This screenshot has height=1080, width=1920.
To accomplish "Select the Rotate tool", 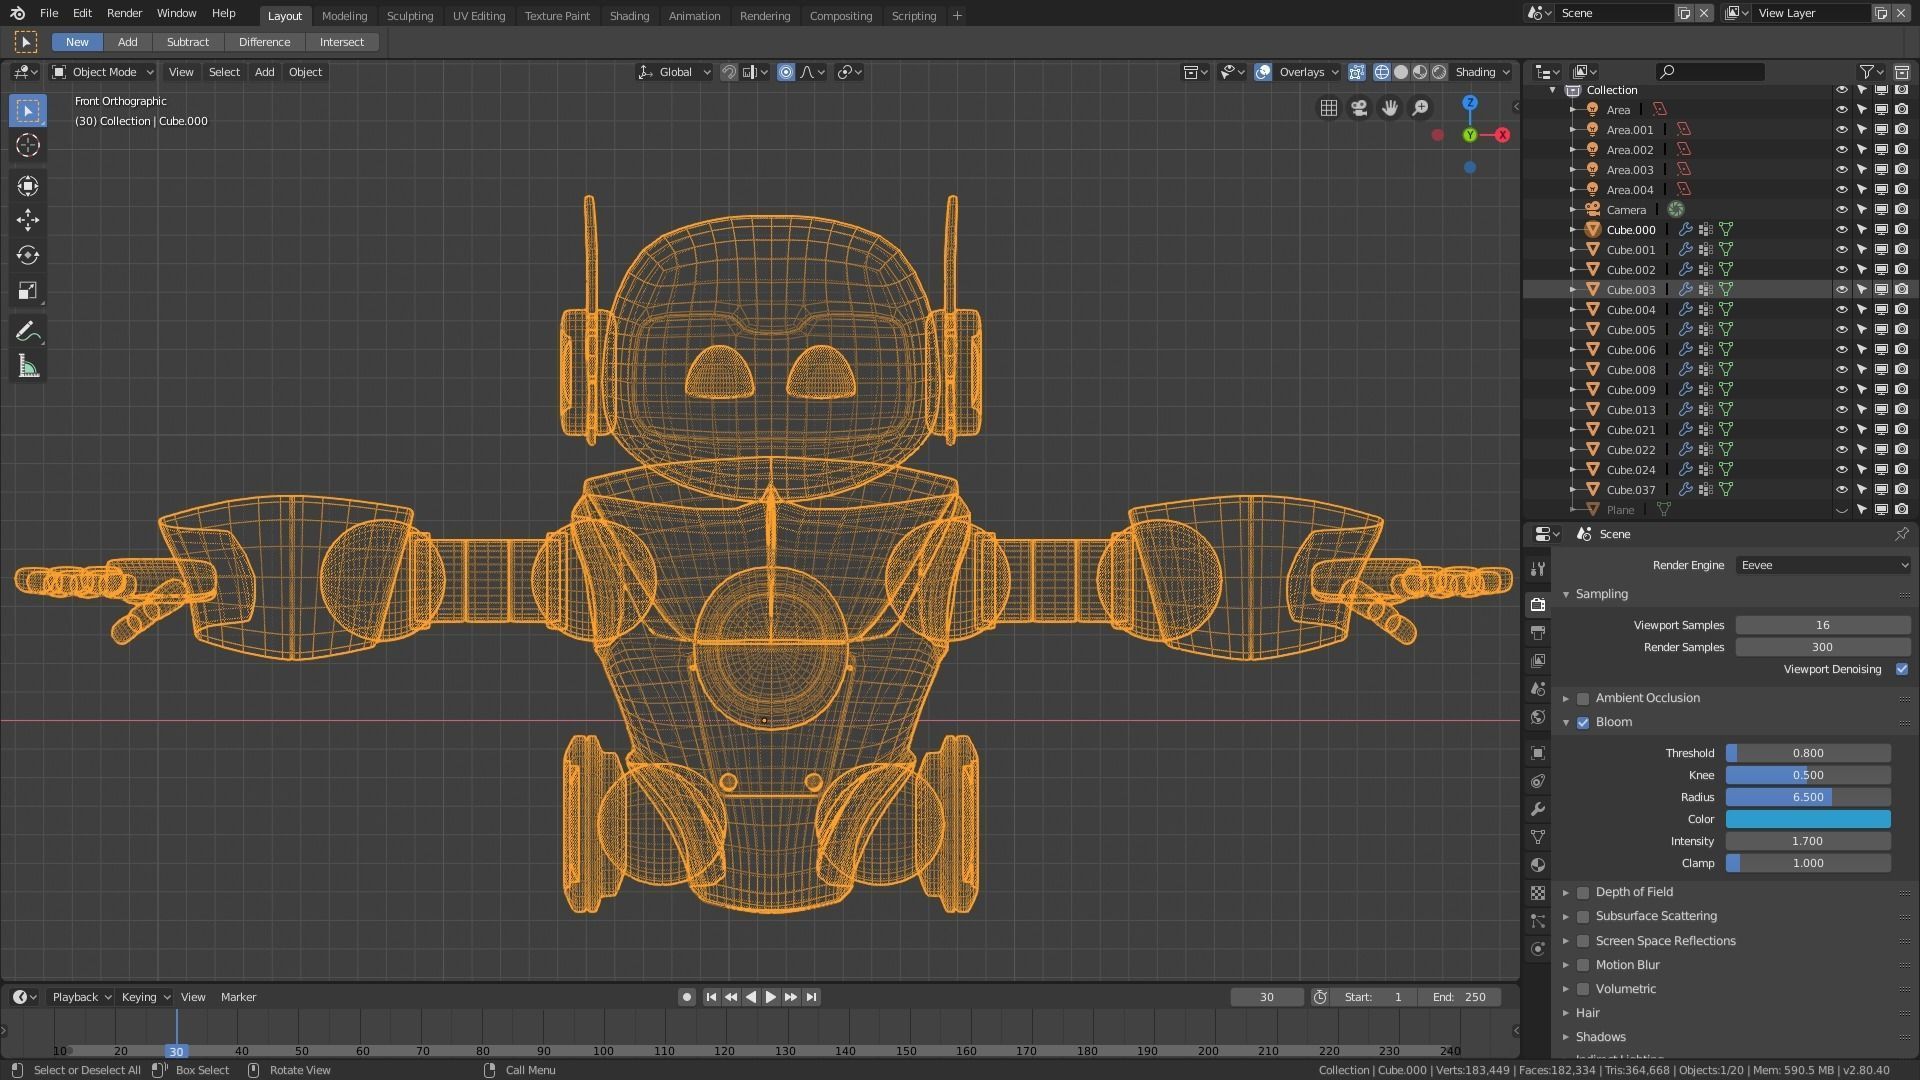I will pyautogui.click(x=28, y=256).
